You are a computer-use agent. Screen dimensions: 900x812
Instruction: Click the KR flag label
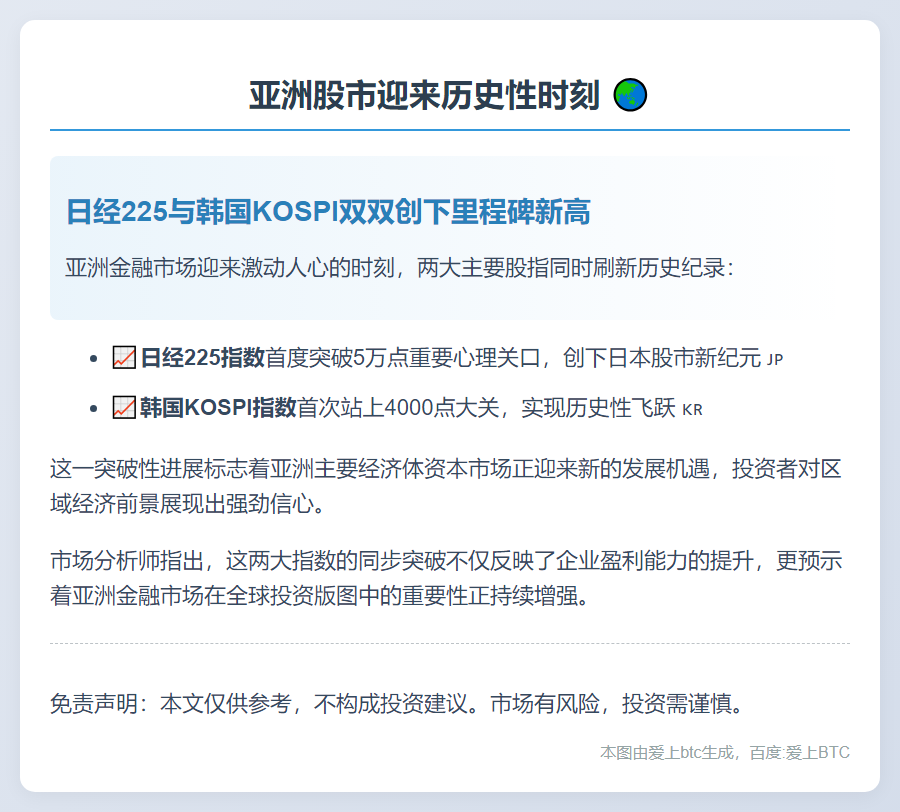[692, 410]
